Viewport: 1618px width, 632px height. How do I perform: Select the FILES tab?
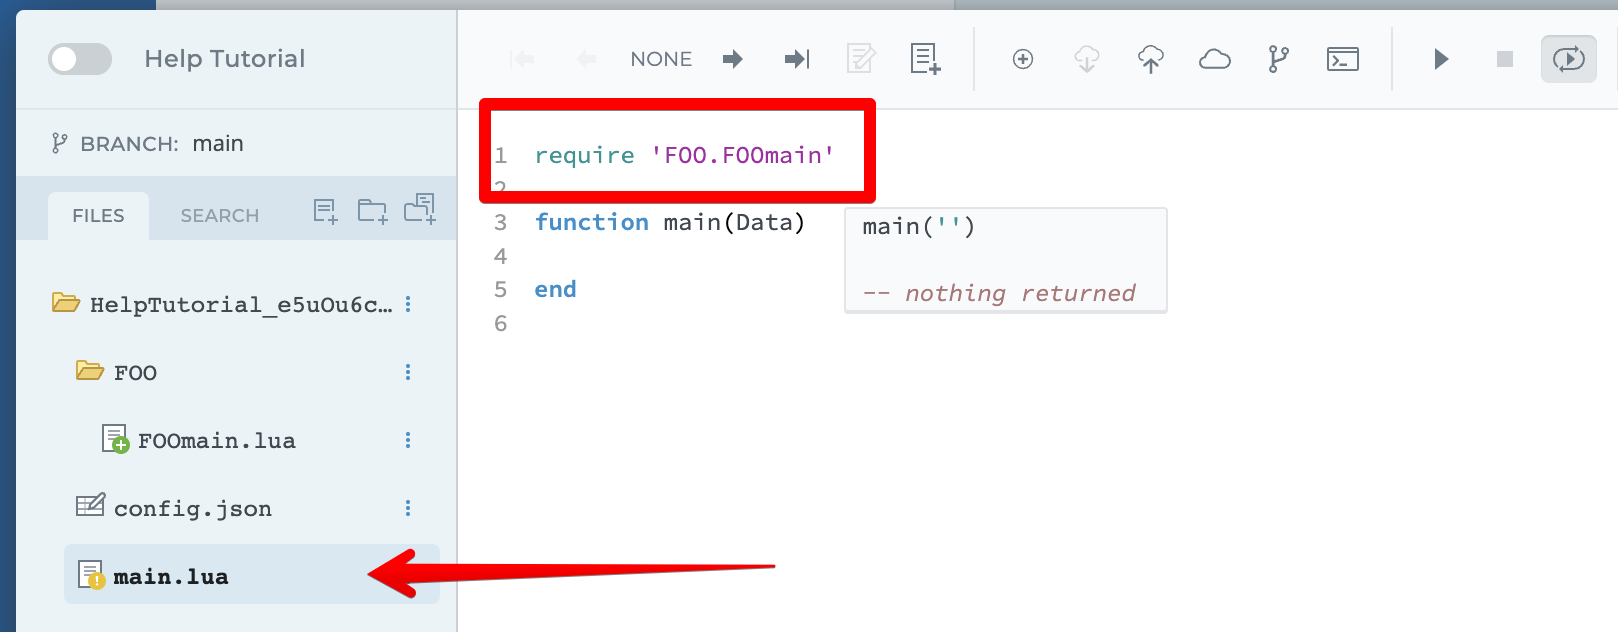(98, 216)
